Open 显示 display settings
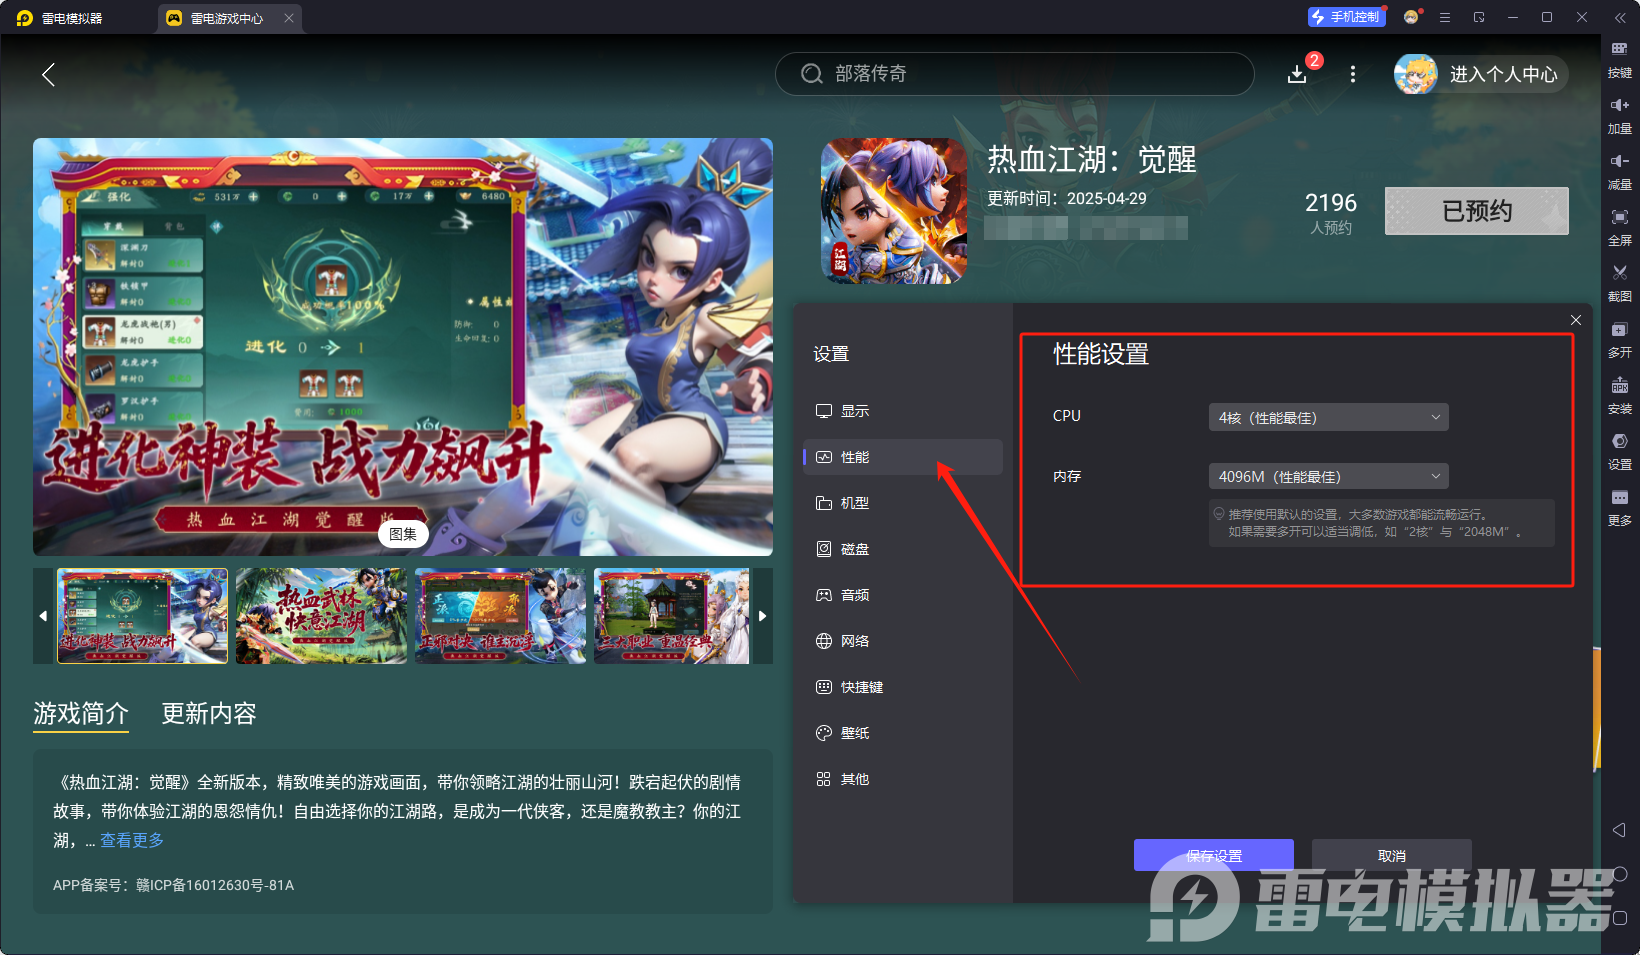Screen dimensions: 1640x955 coord(903,411)
